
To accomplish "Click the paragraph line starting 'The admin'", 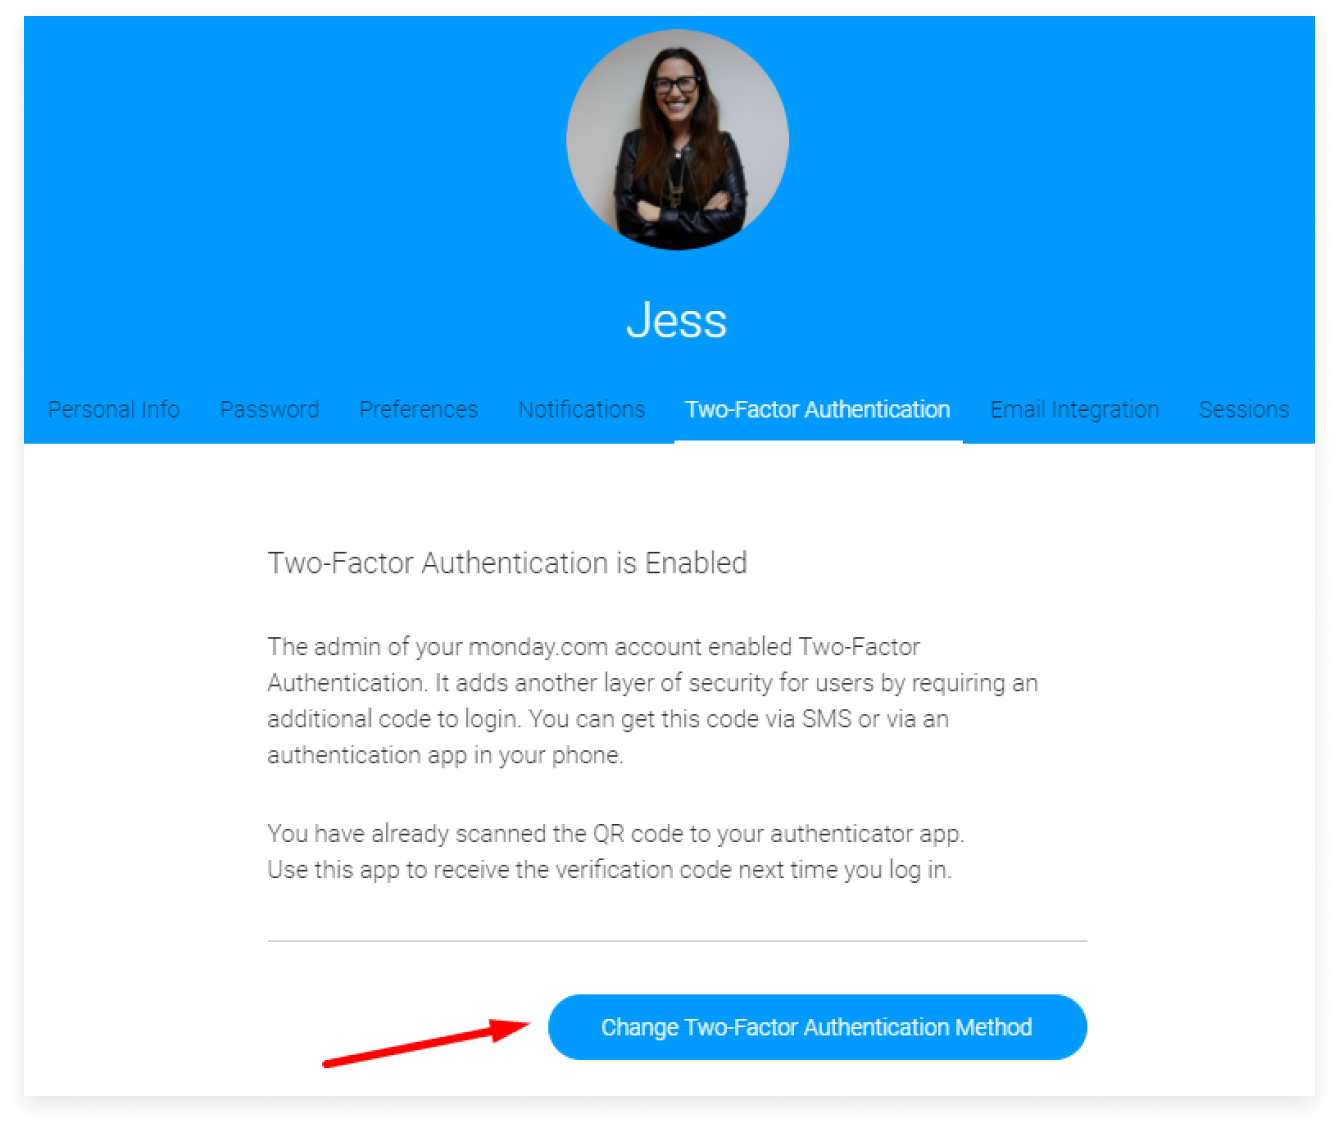I will [x=593, y=647].
